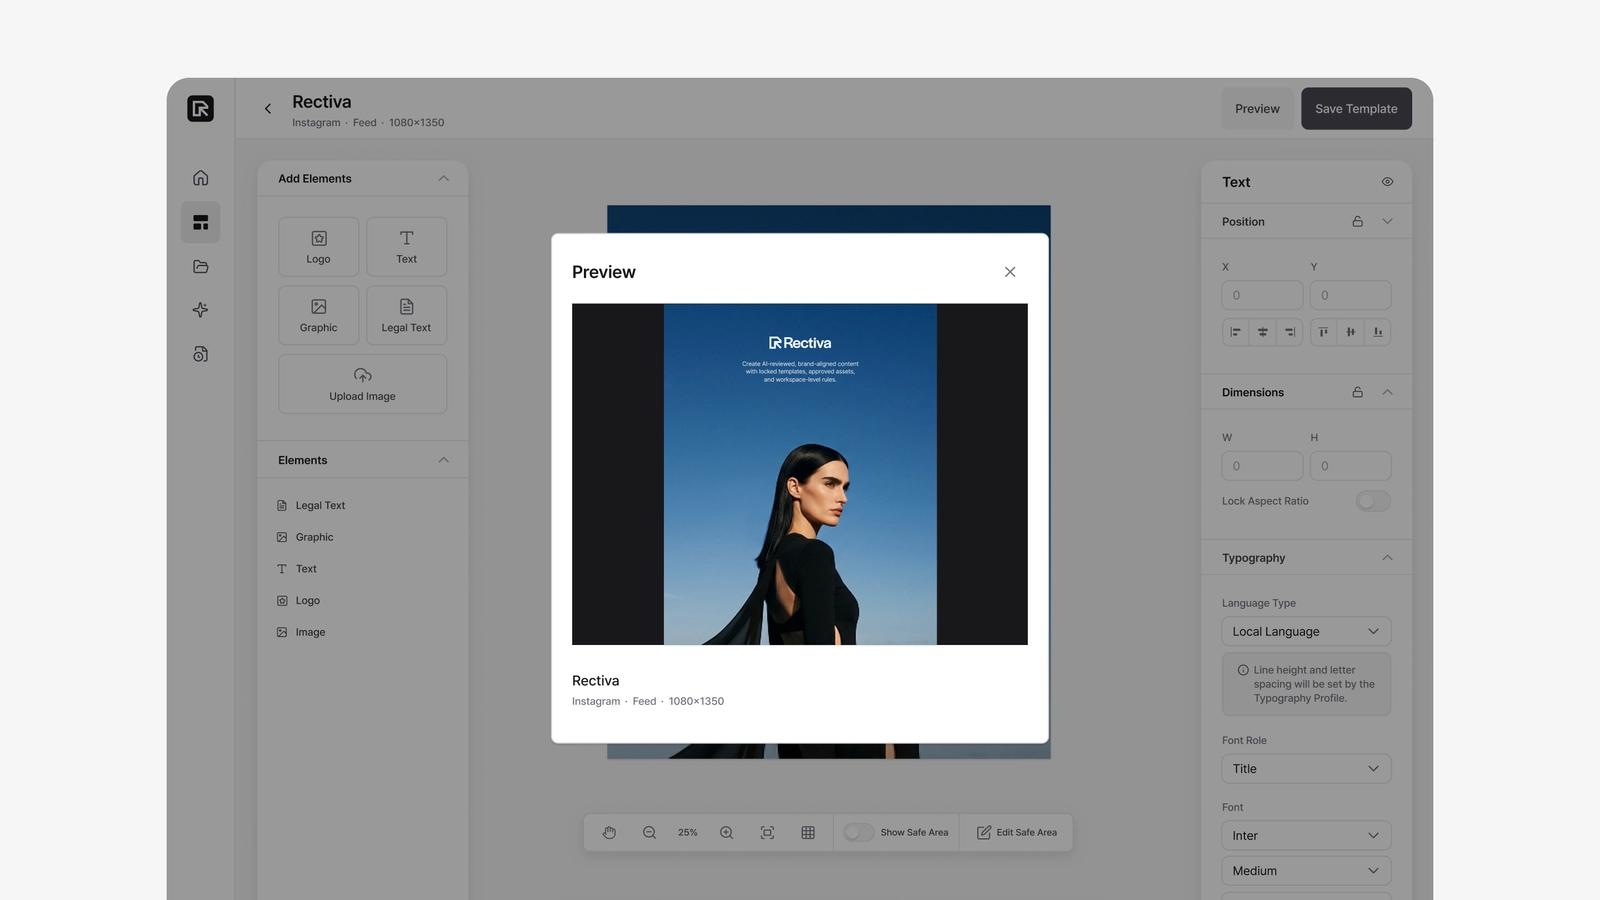Click the zoom out magnifier
Screen dimensions: 1600x900
(649, 832)
